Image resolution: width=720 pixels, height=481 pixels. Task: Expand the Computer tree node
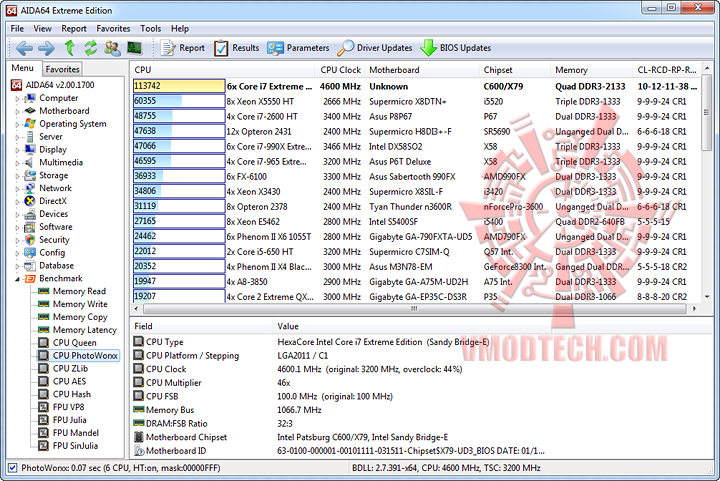tap(17, 98)
